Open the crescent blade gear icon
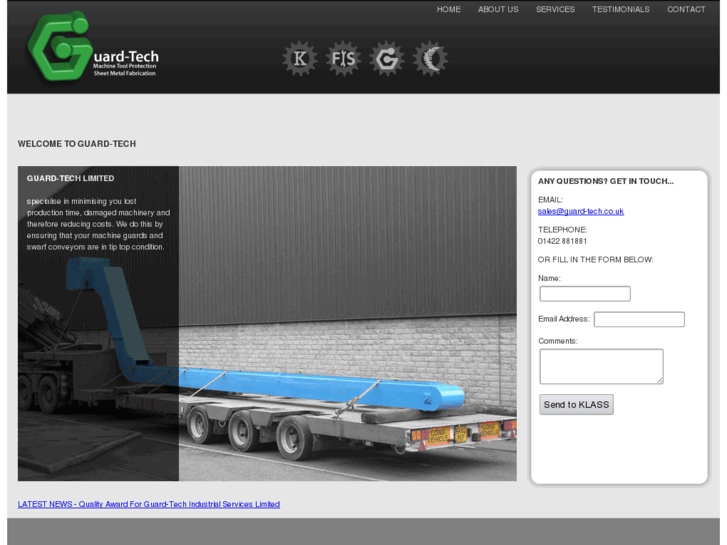Screen dimensions: 727x545 pos(430,58)
